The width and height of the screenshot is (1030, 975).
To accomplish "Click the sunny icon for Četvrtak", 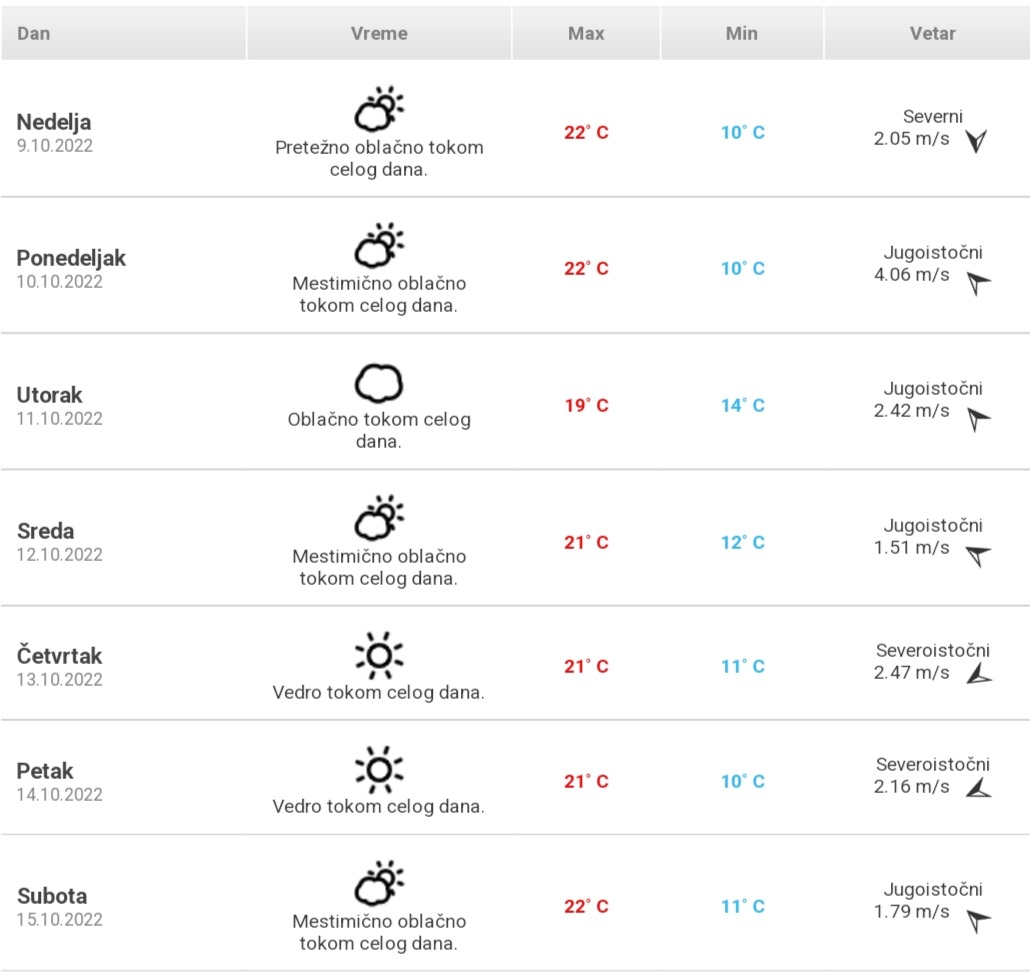I will (379, 655).
